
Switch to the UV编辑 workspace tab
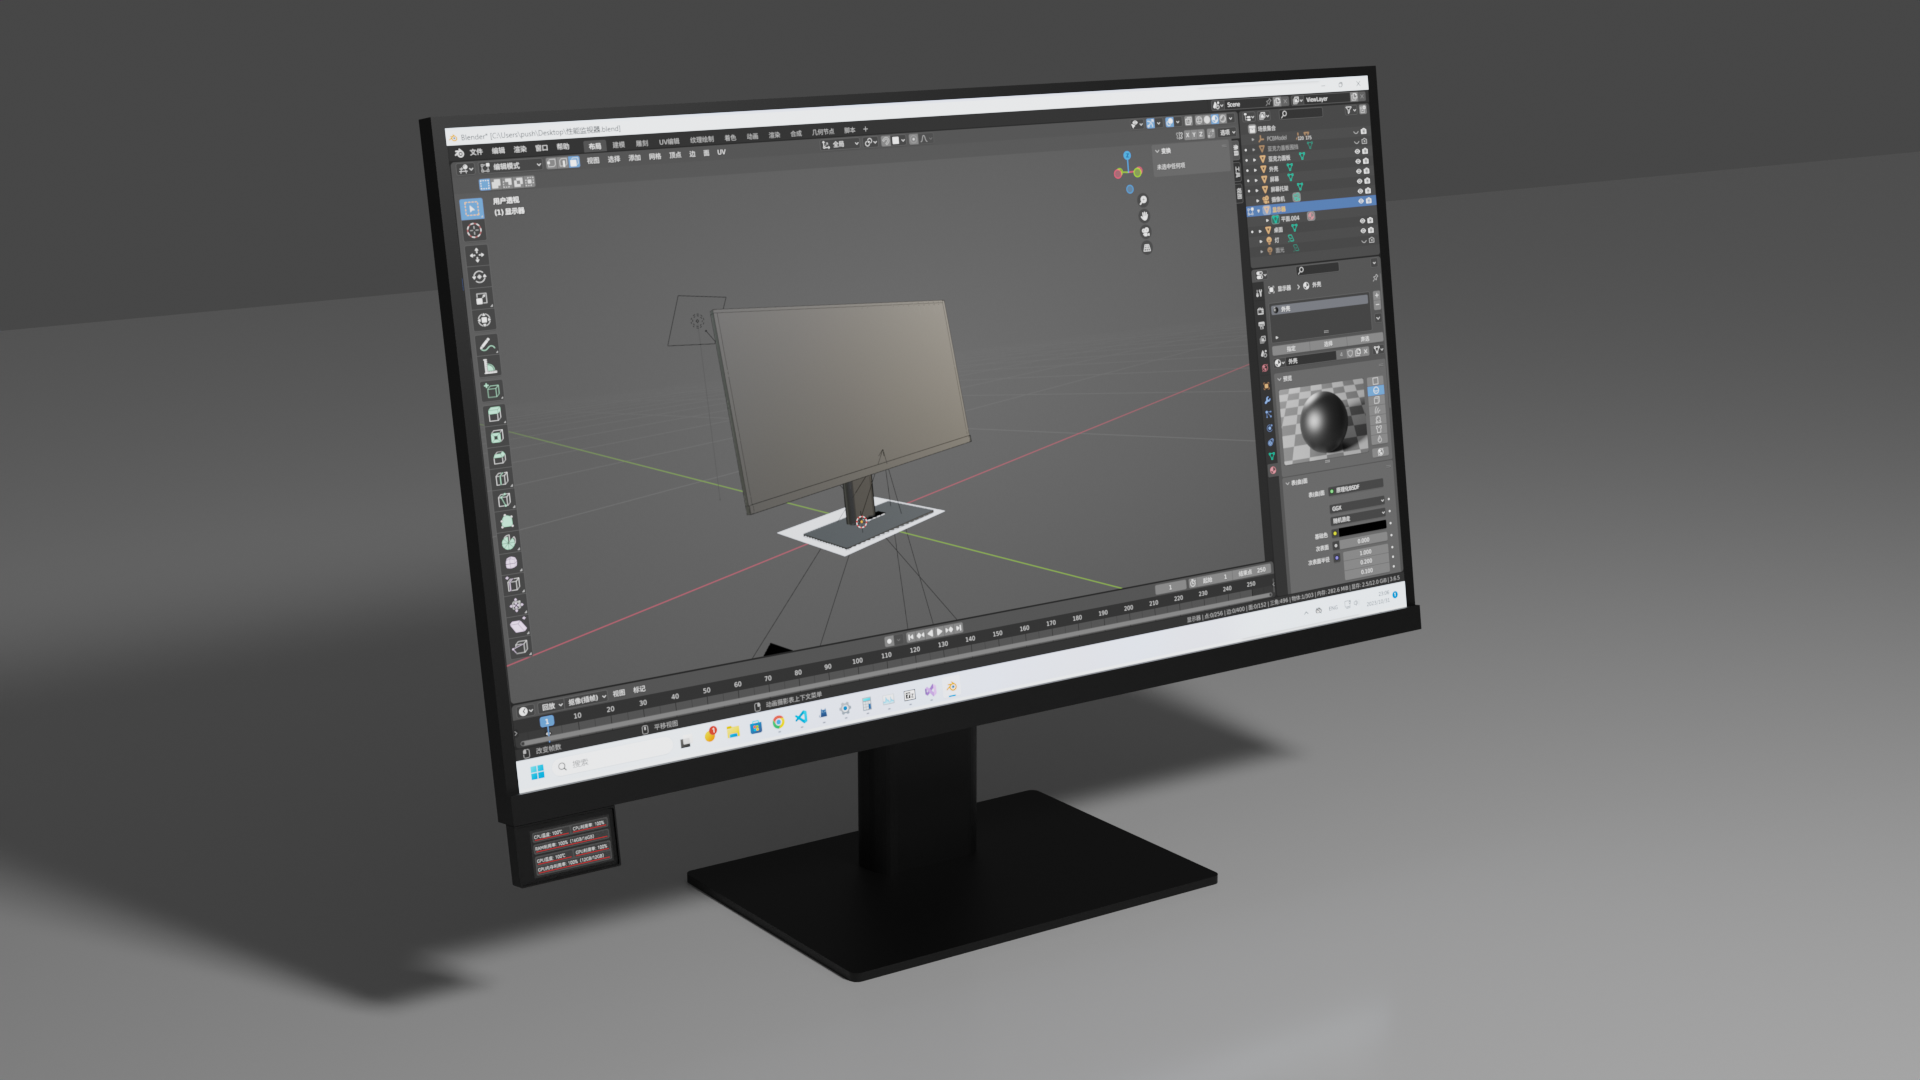[668, 142]
